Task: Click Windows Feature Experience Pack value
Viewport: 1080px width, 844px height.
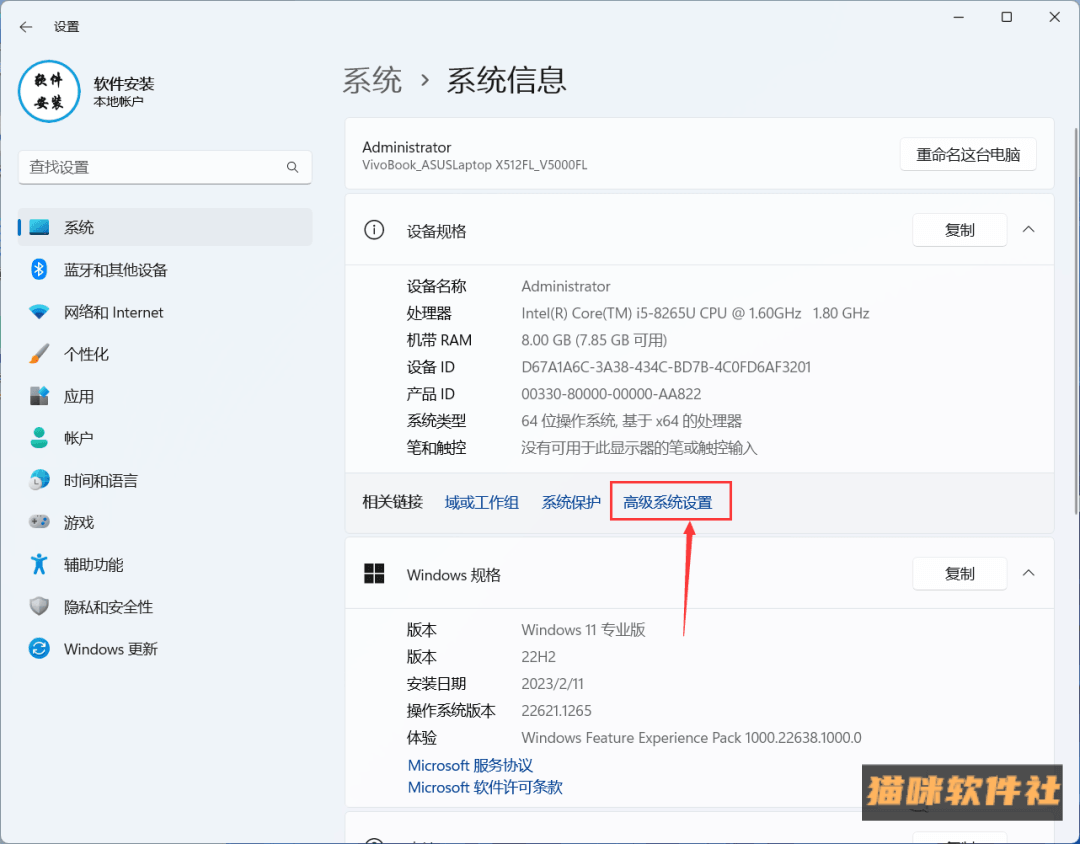Action: coord(692,738)
